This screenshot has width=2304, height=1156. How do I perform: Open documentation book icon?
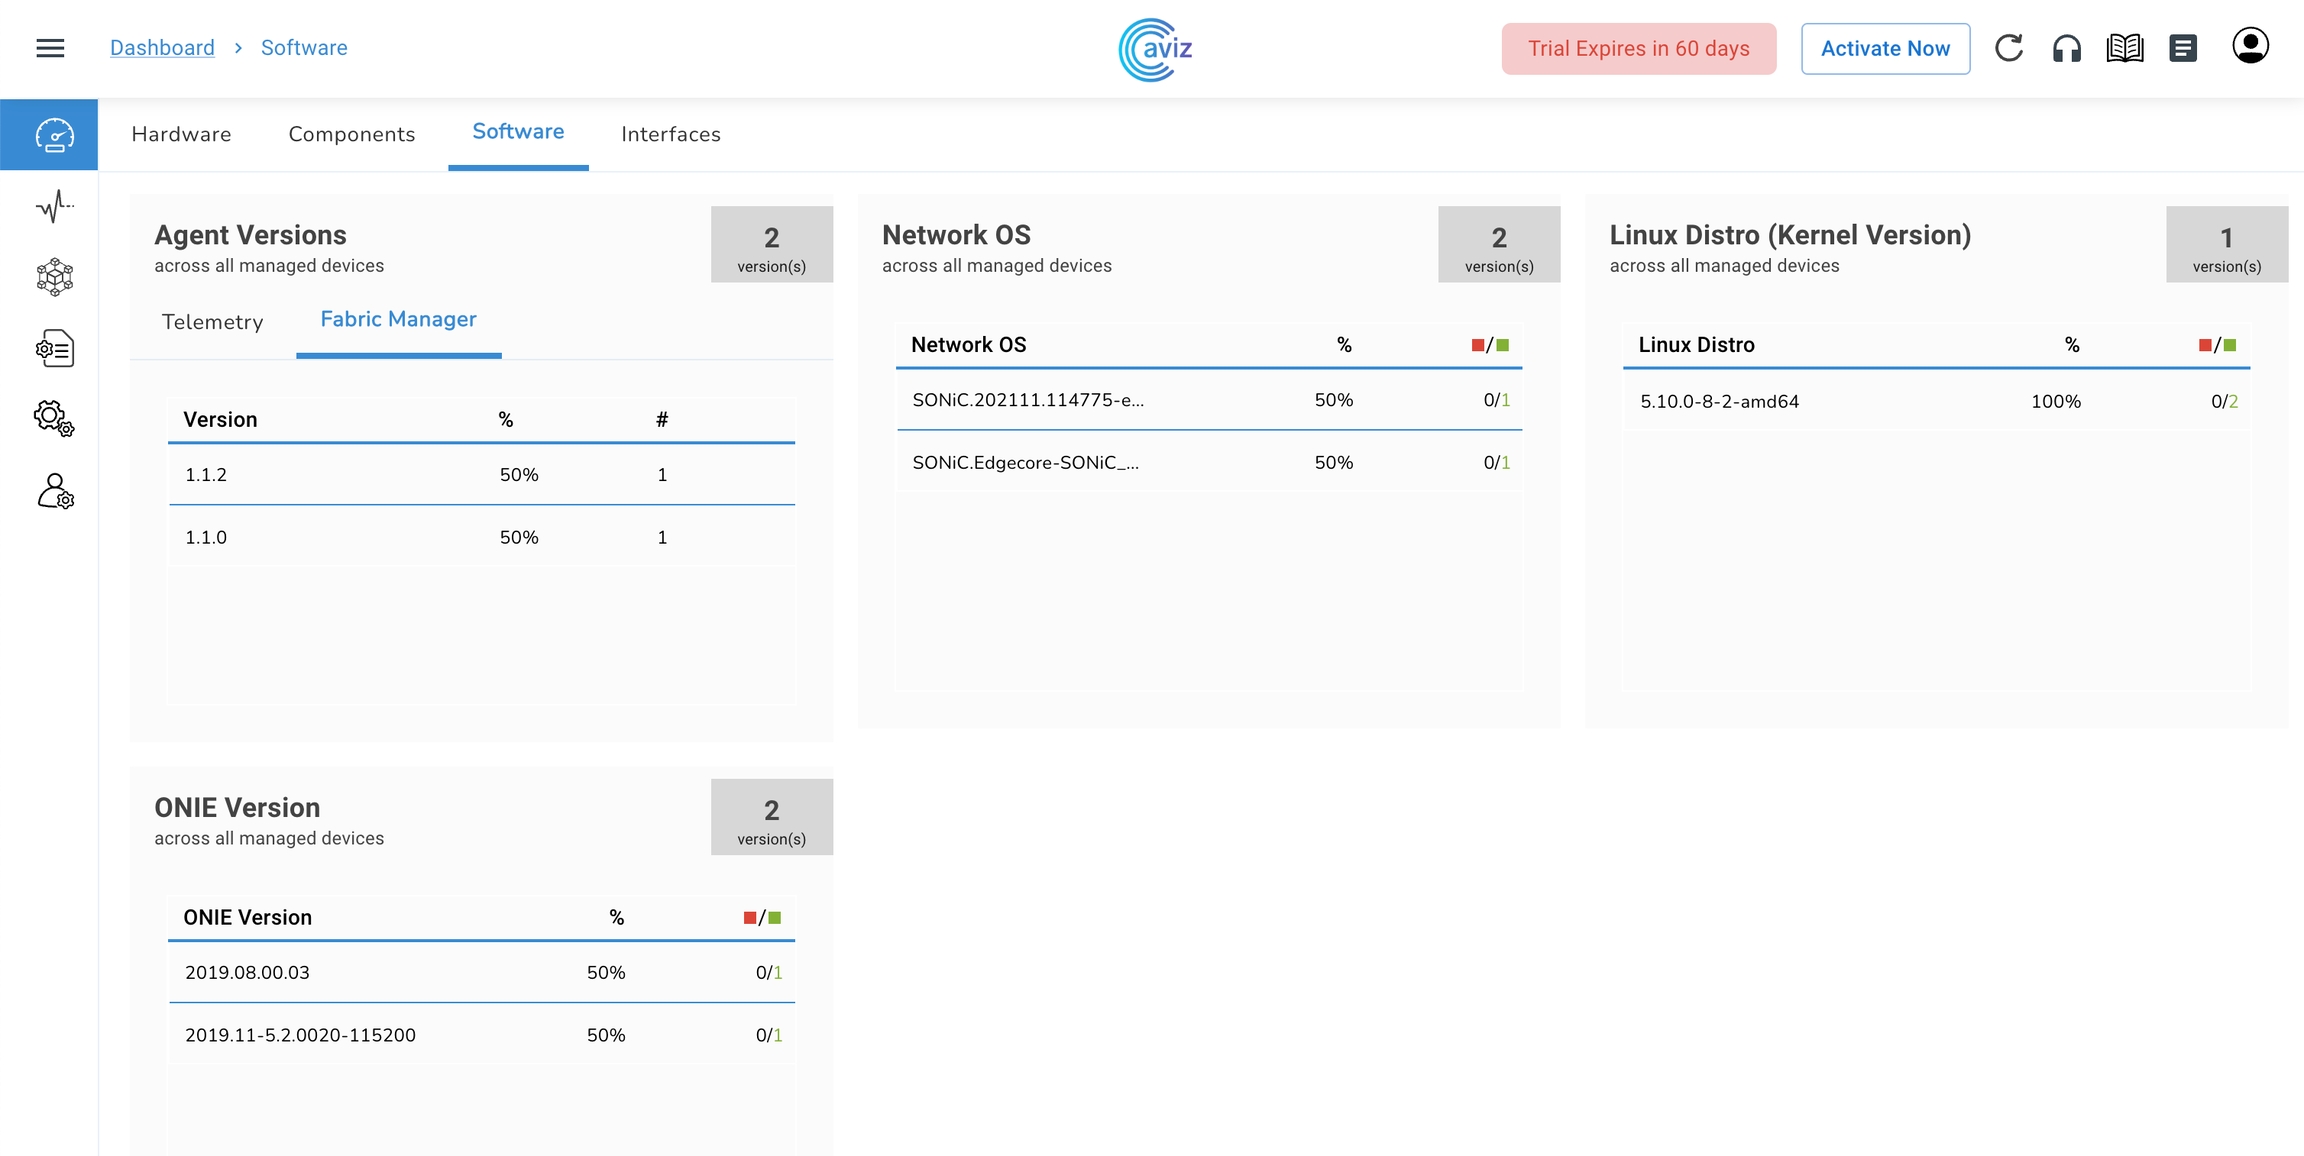[2124, 48]
